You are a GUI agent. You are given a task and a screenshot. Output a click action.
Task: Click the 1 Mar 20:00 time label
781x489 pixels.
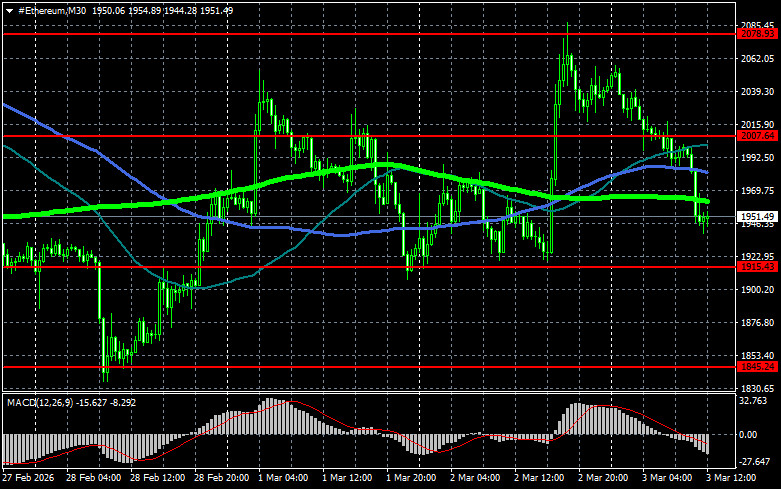(x=411, y=478)
